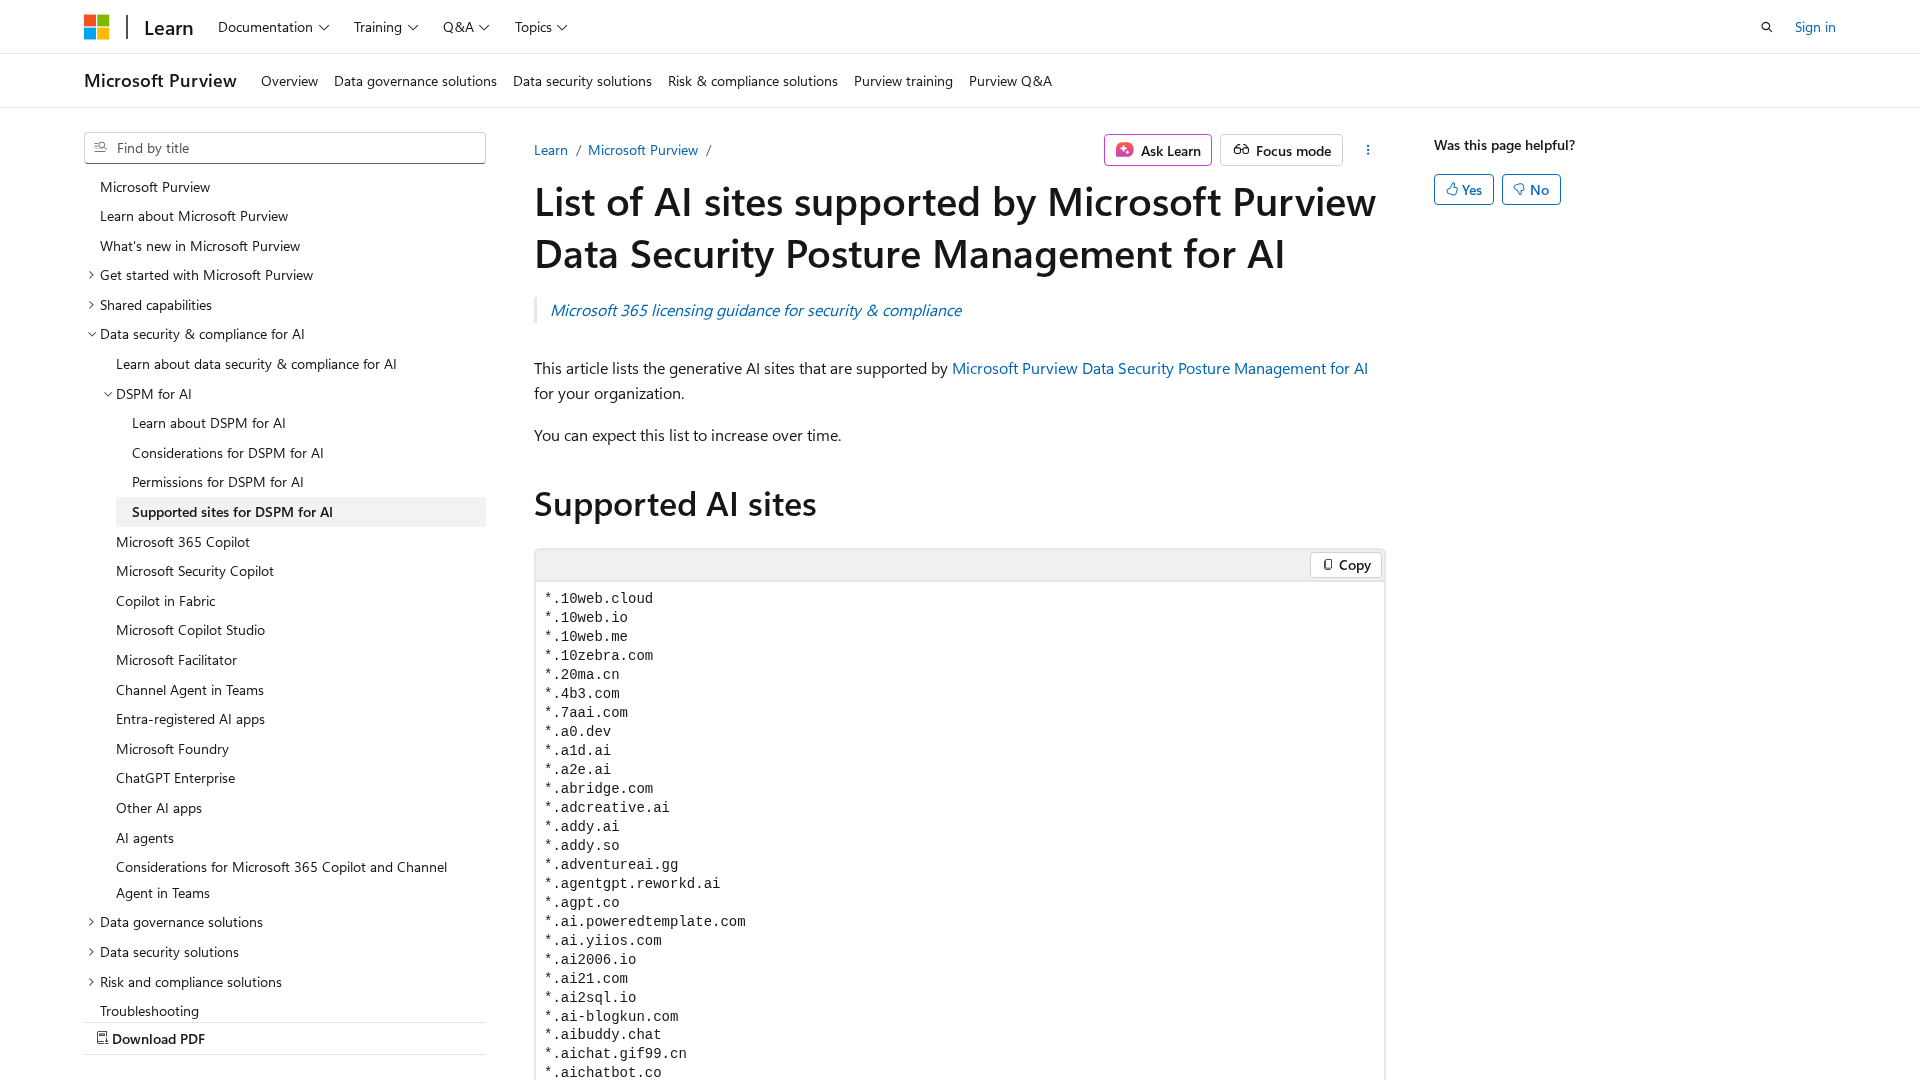Click the Ask Learn button
The image size is (1920, 1080).
pos(1157,150)
